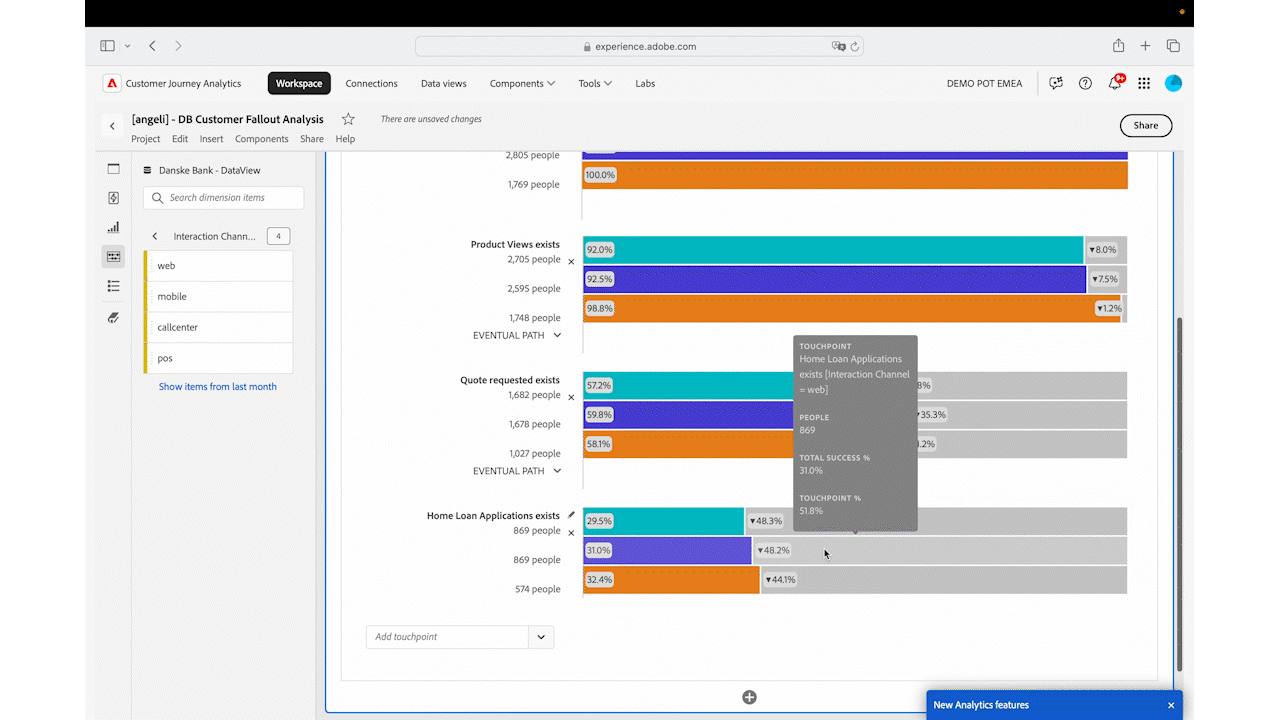Image resolution: width=1280 pixels, height=720 pixels.
Task: Add new panel with plus icon
Action: pyautogui.click(x=749, y=697)
